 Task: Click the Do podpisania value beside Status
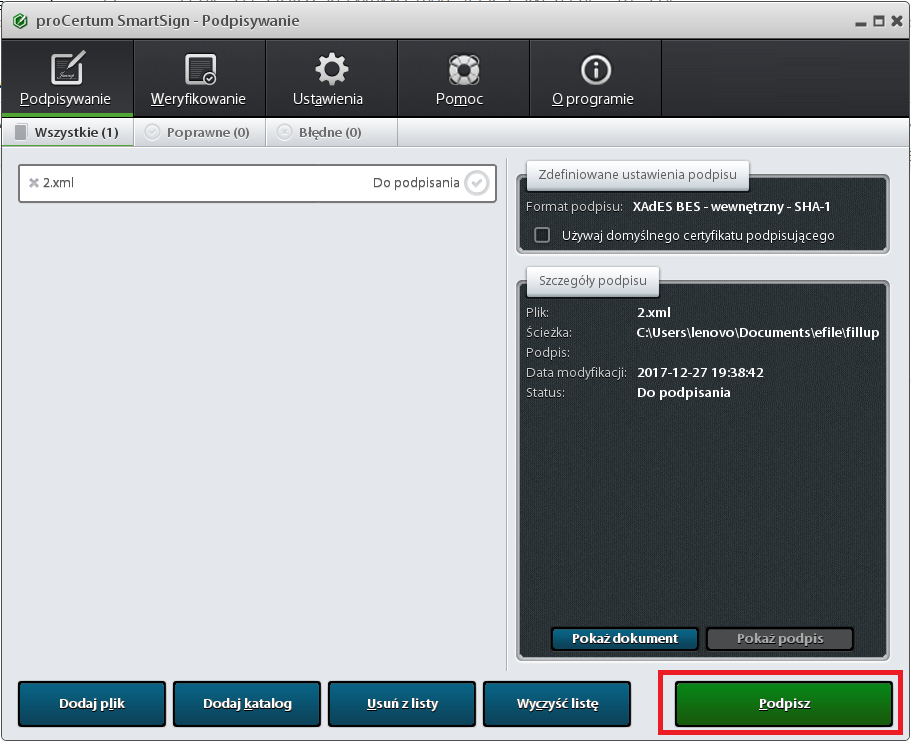coord(684,393)
